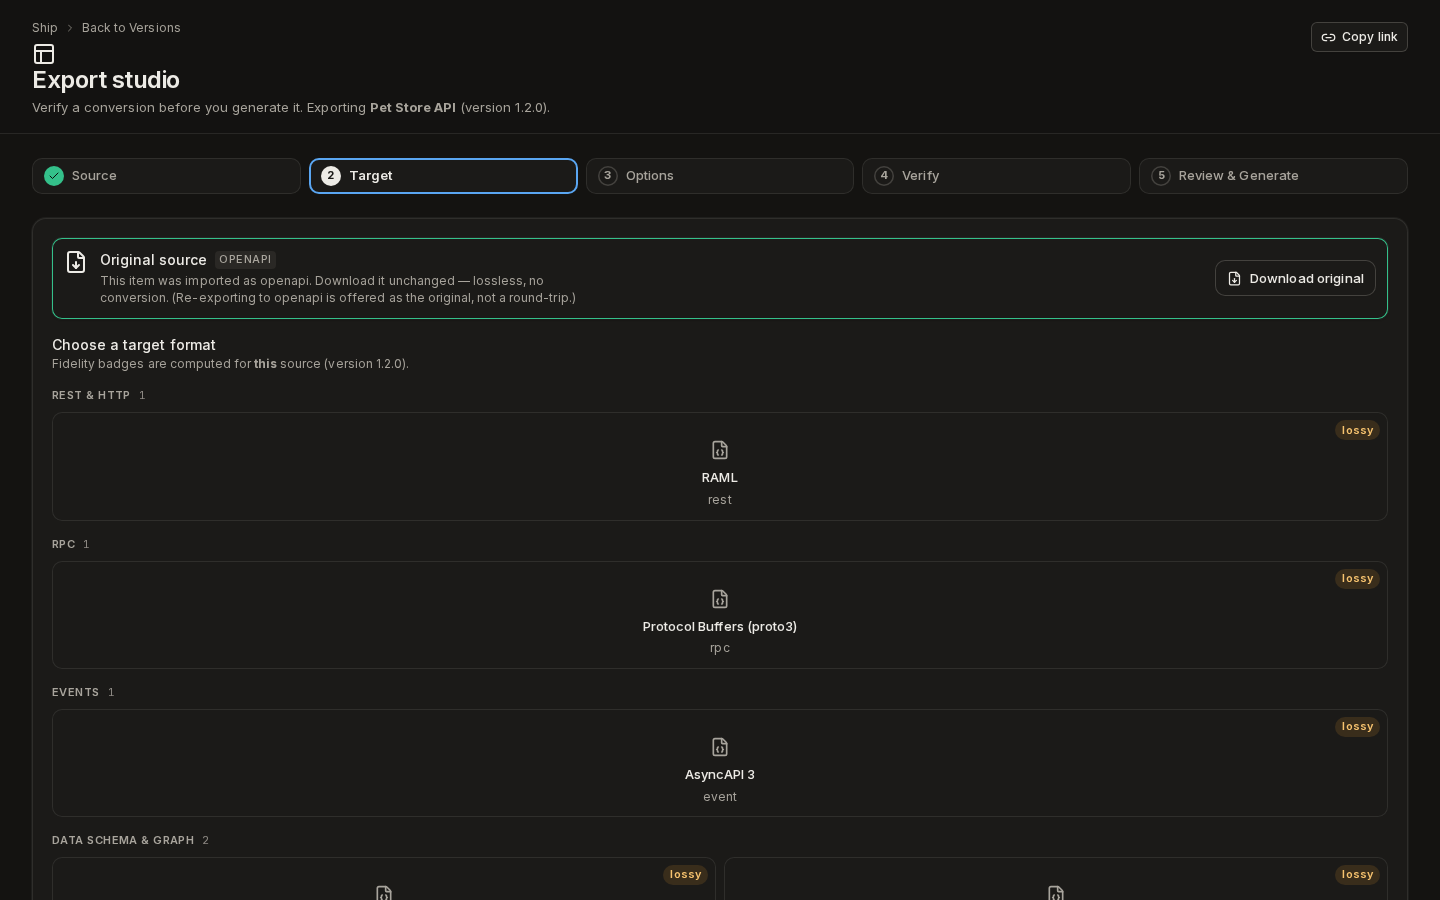Viewport: 1440px width, 900px height.
Task: Click the breadcrumb chevron separator
Action: click(x=70, y=28)
